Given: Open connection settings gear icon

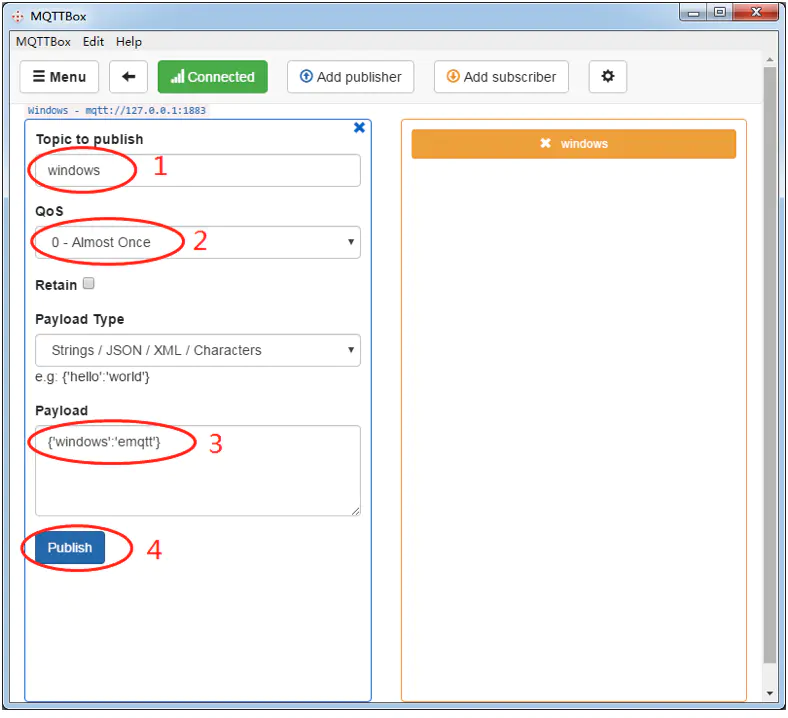Looking at the screenshot, I should [608, 77].
